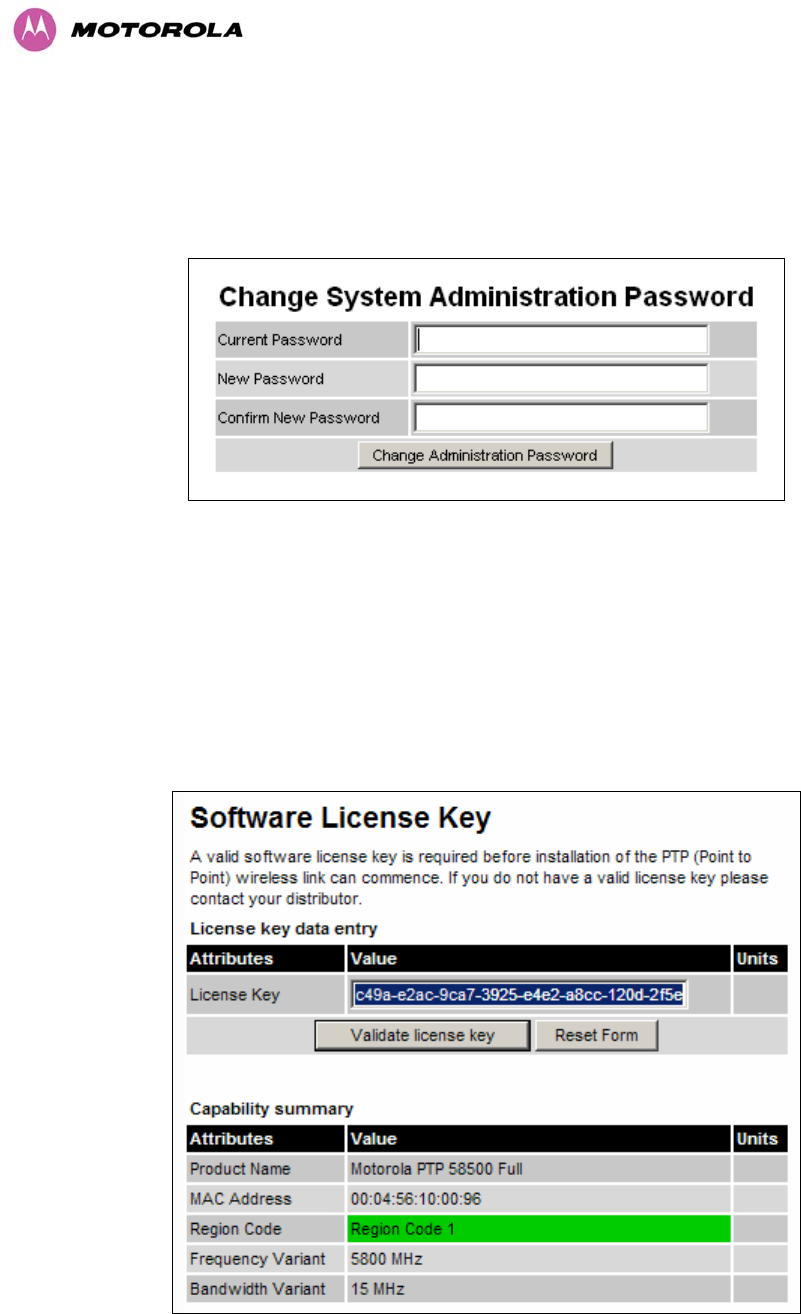This screenshot has height=1314, width=801.
Task: Click the Bandwidth Variant attribute cell
Action: coord(266,1289)
